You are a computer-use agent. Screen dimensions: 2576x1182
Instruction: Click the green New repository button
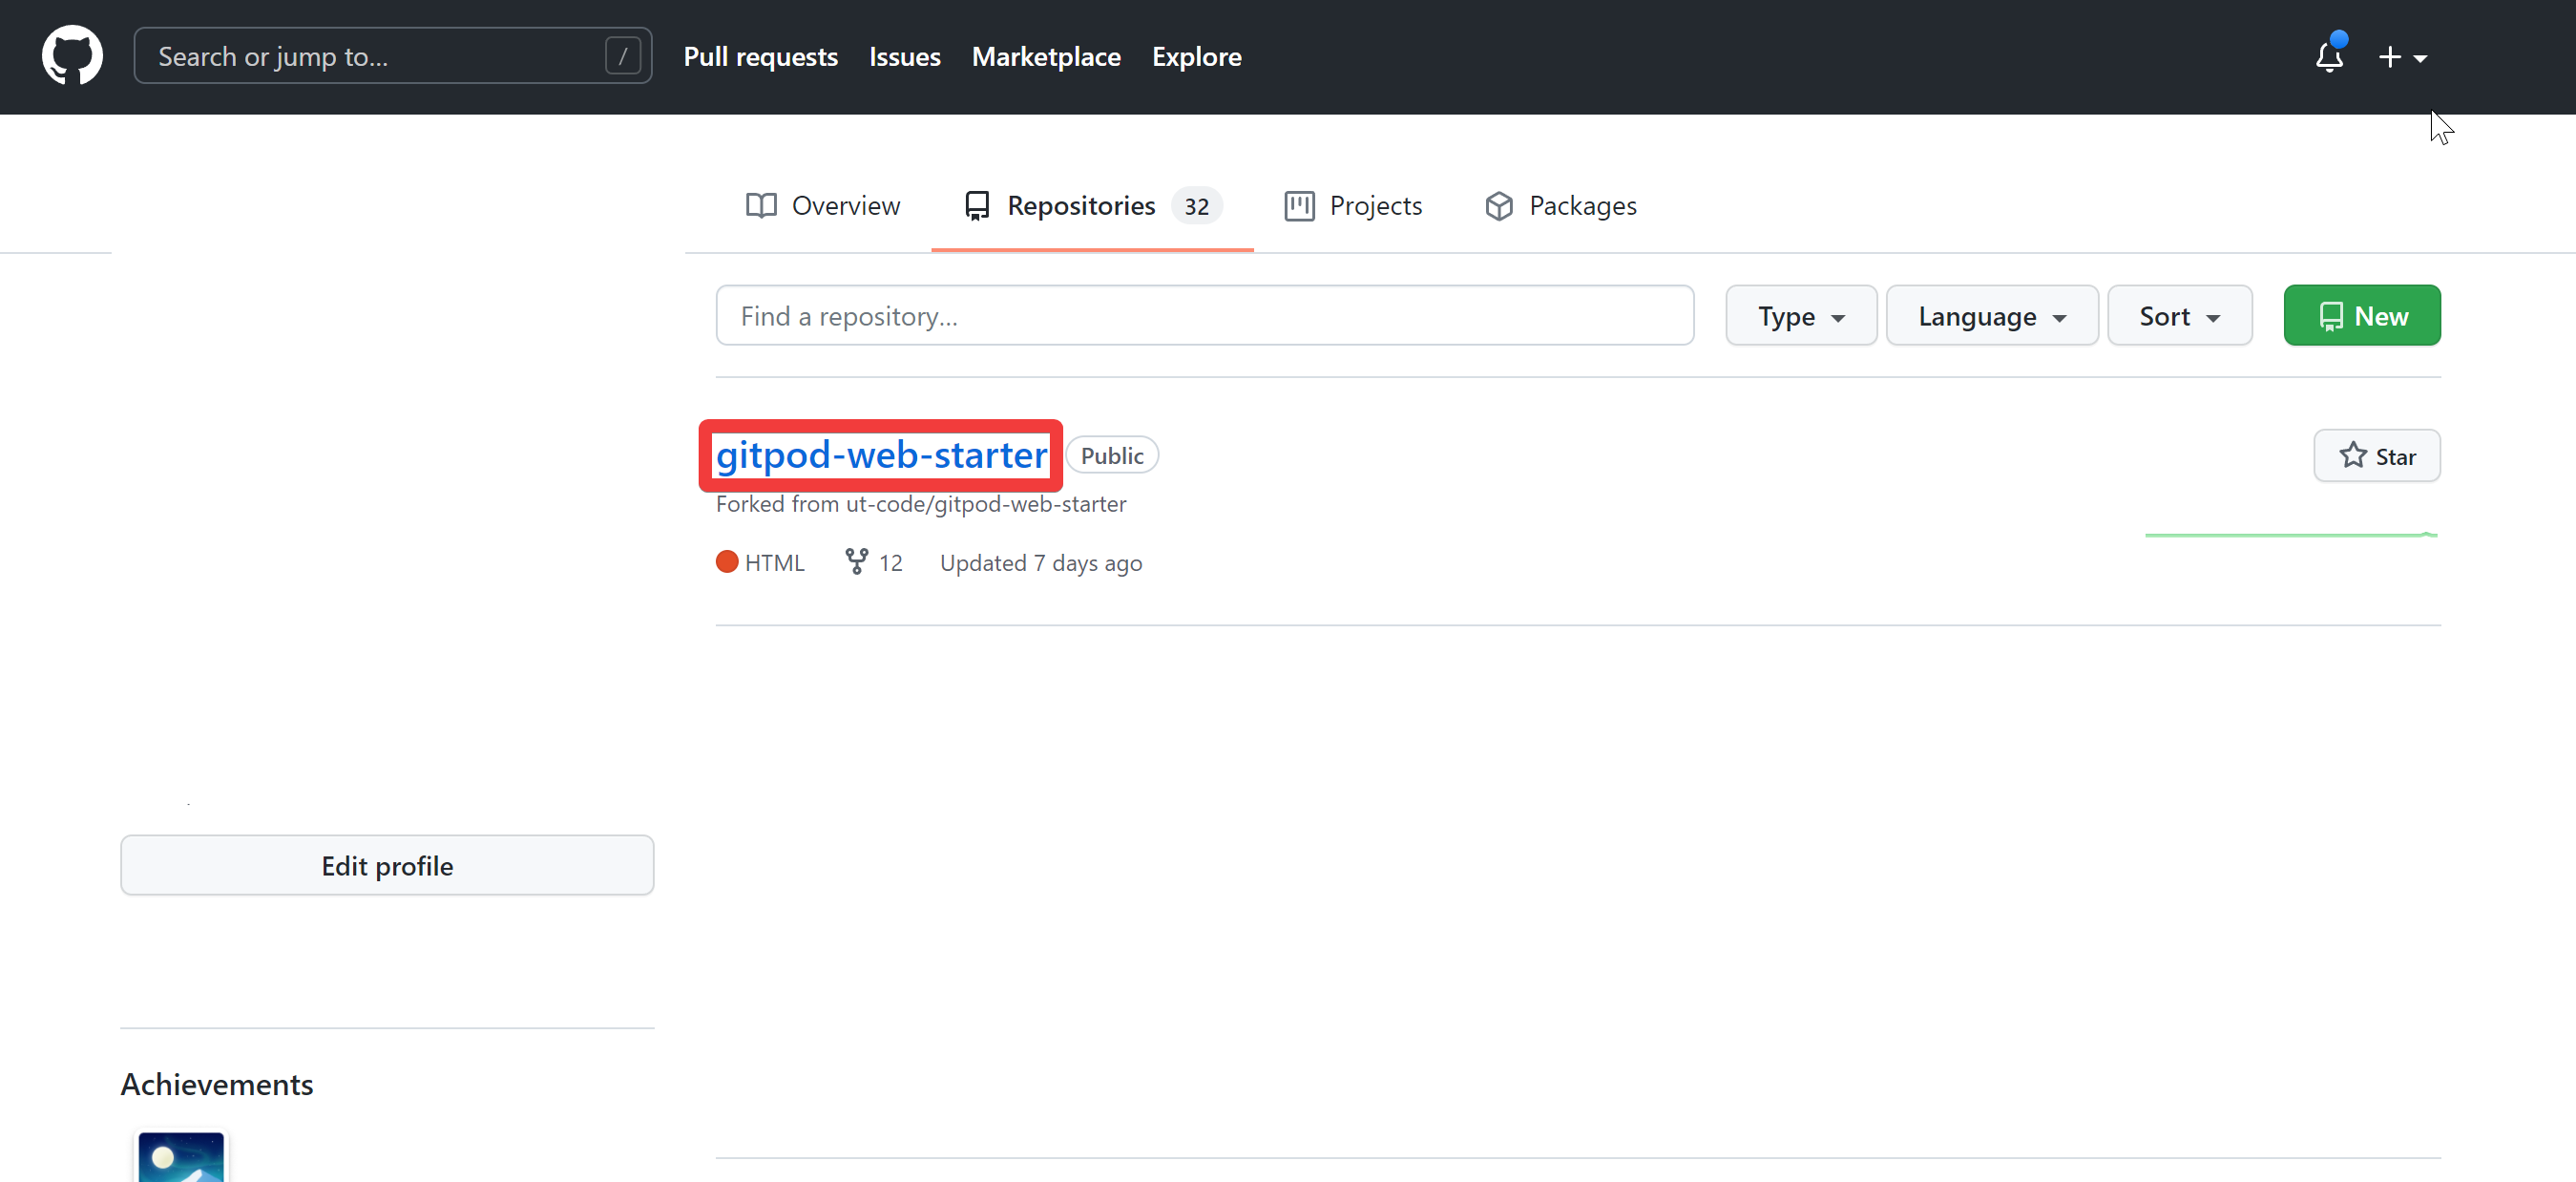click(x=2361, y=315)
